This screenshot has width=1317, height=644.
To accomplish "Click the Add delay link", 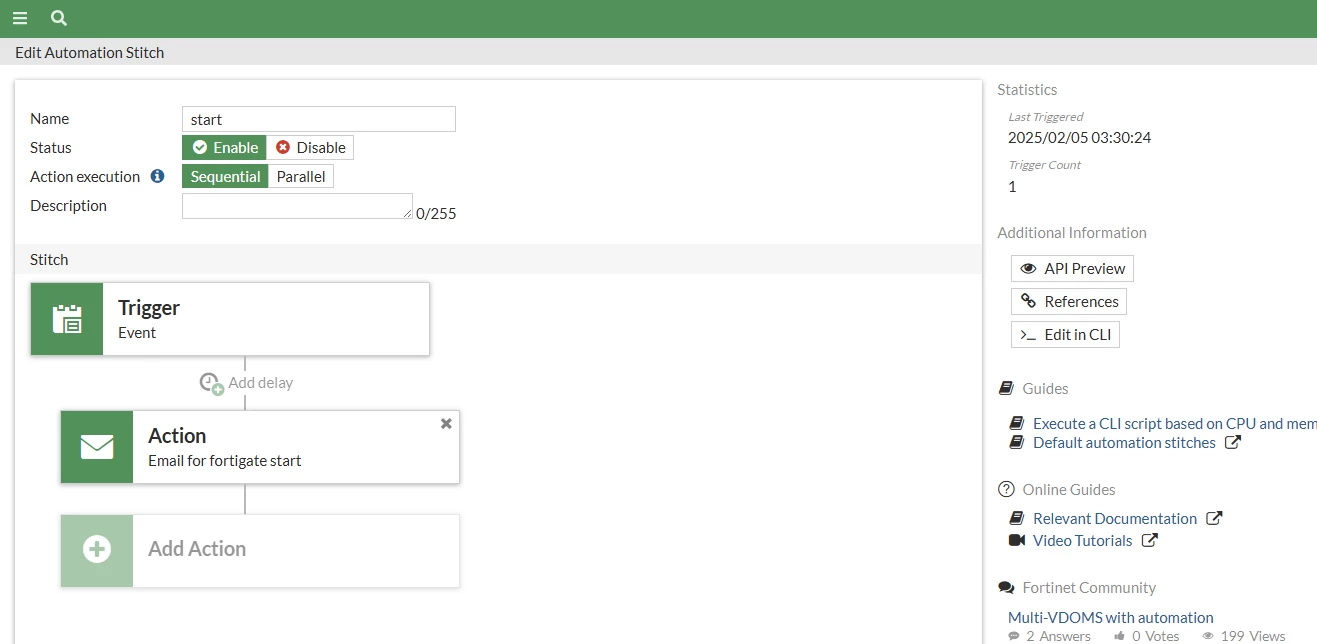I will 260,382.
